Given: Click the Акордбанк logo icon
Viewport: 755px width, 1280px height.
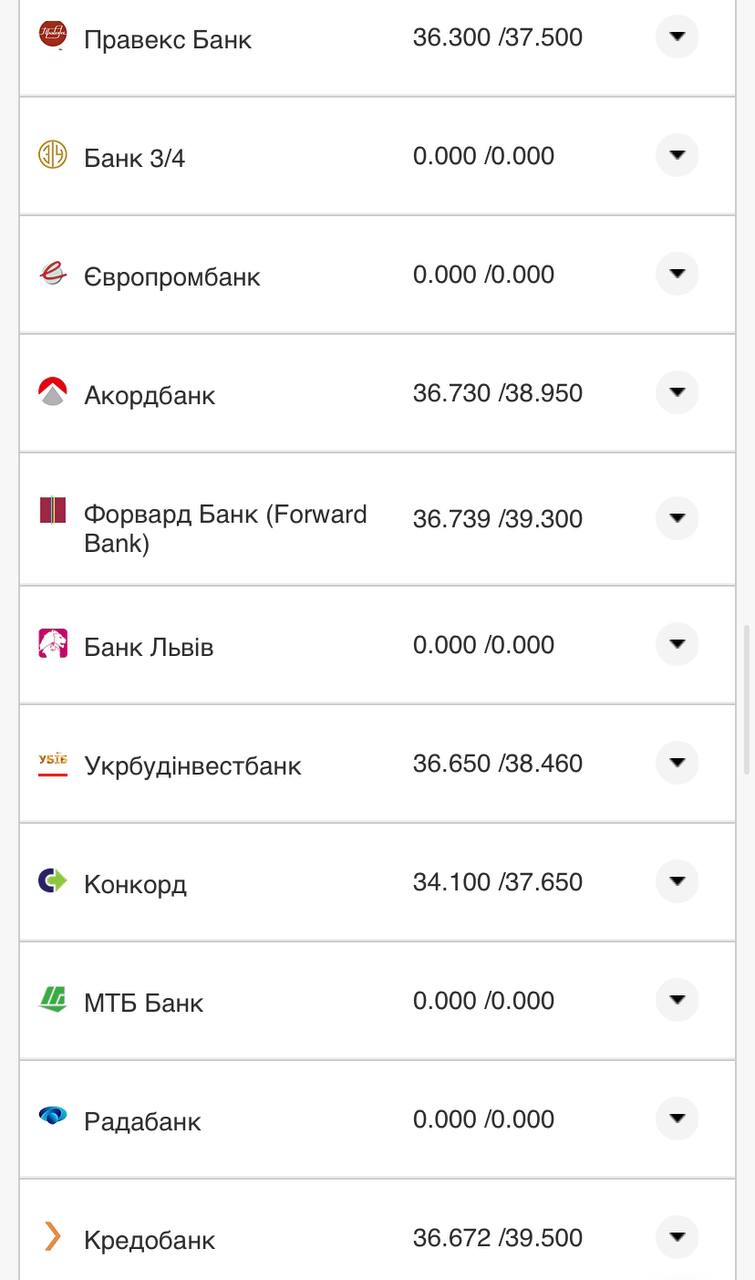Looking at the screenshot, I should (52, 391).
